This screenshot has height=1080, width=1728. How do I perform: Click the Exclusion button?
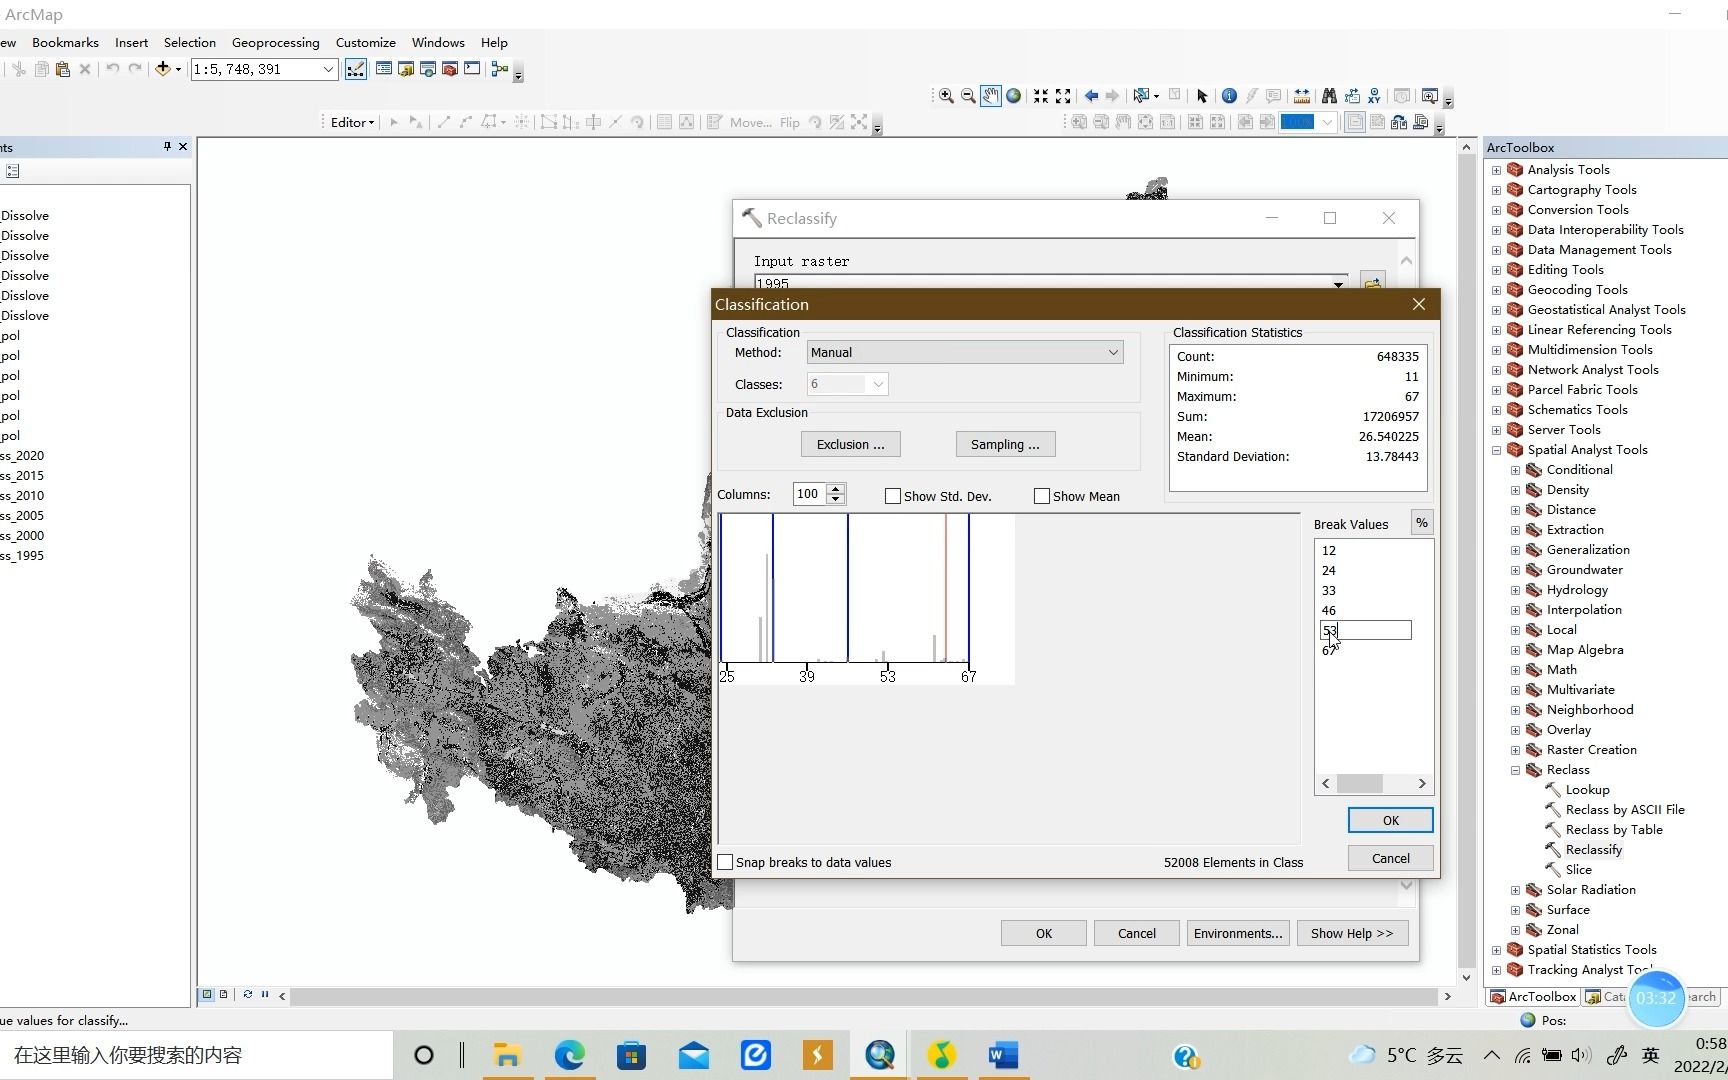click(850, 444)
